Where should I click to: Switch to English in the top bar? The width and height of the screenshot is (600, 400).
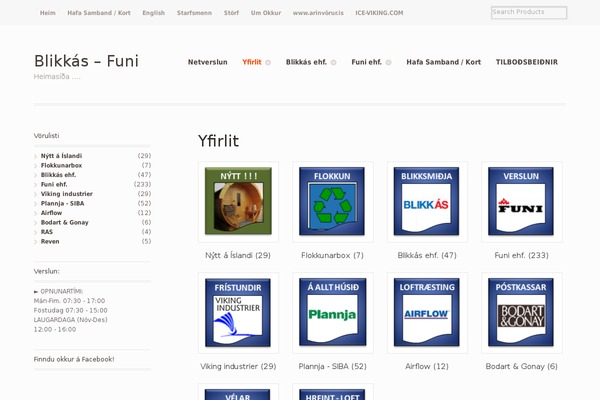coord(153,13)
